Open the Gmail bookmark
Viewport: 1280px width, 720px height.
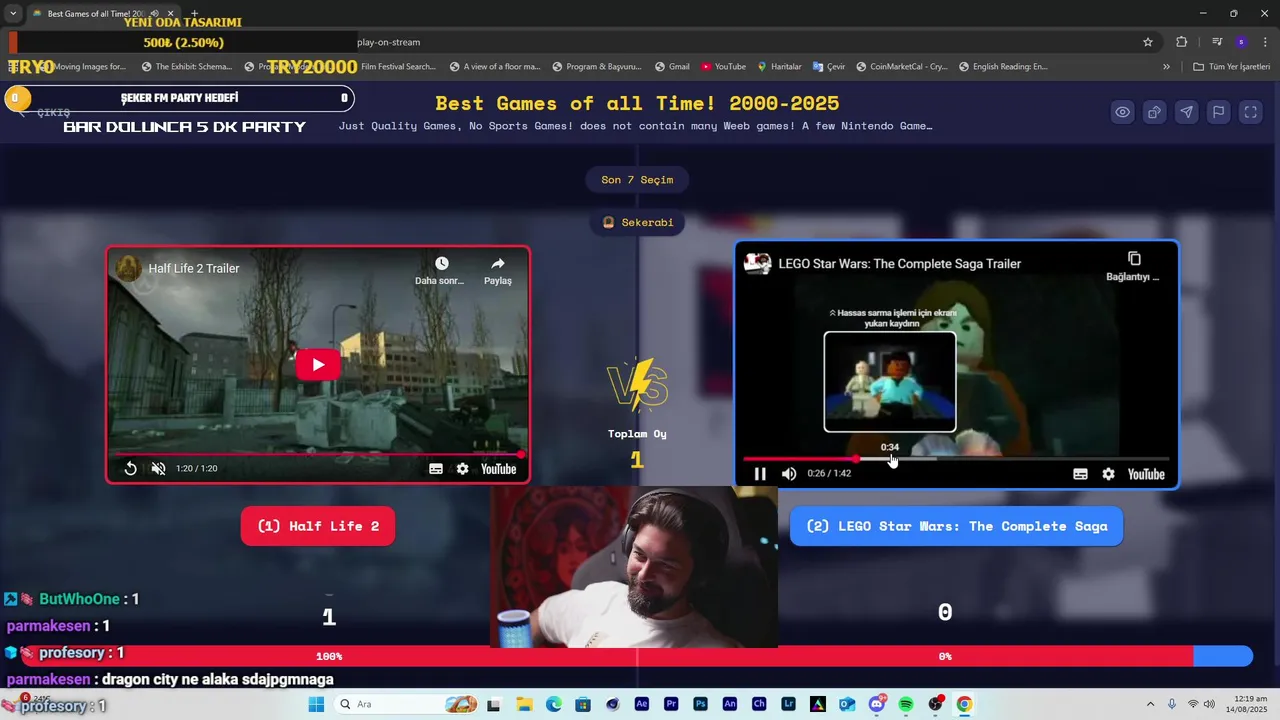(x=672, y=67)
